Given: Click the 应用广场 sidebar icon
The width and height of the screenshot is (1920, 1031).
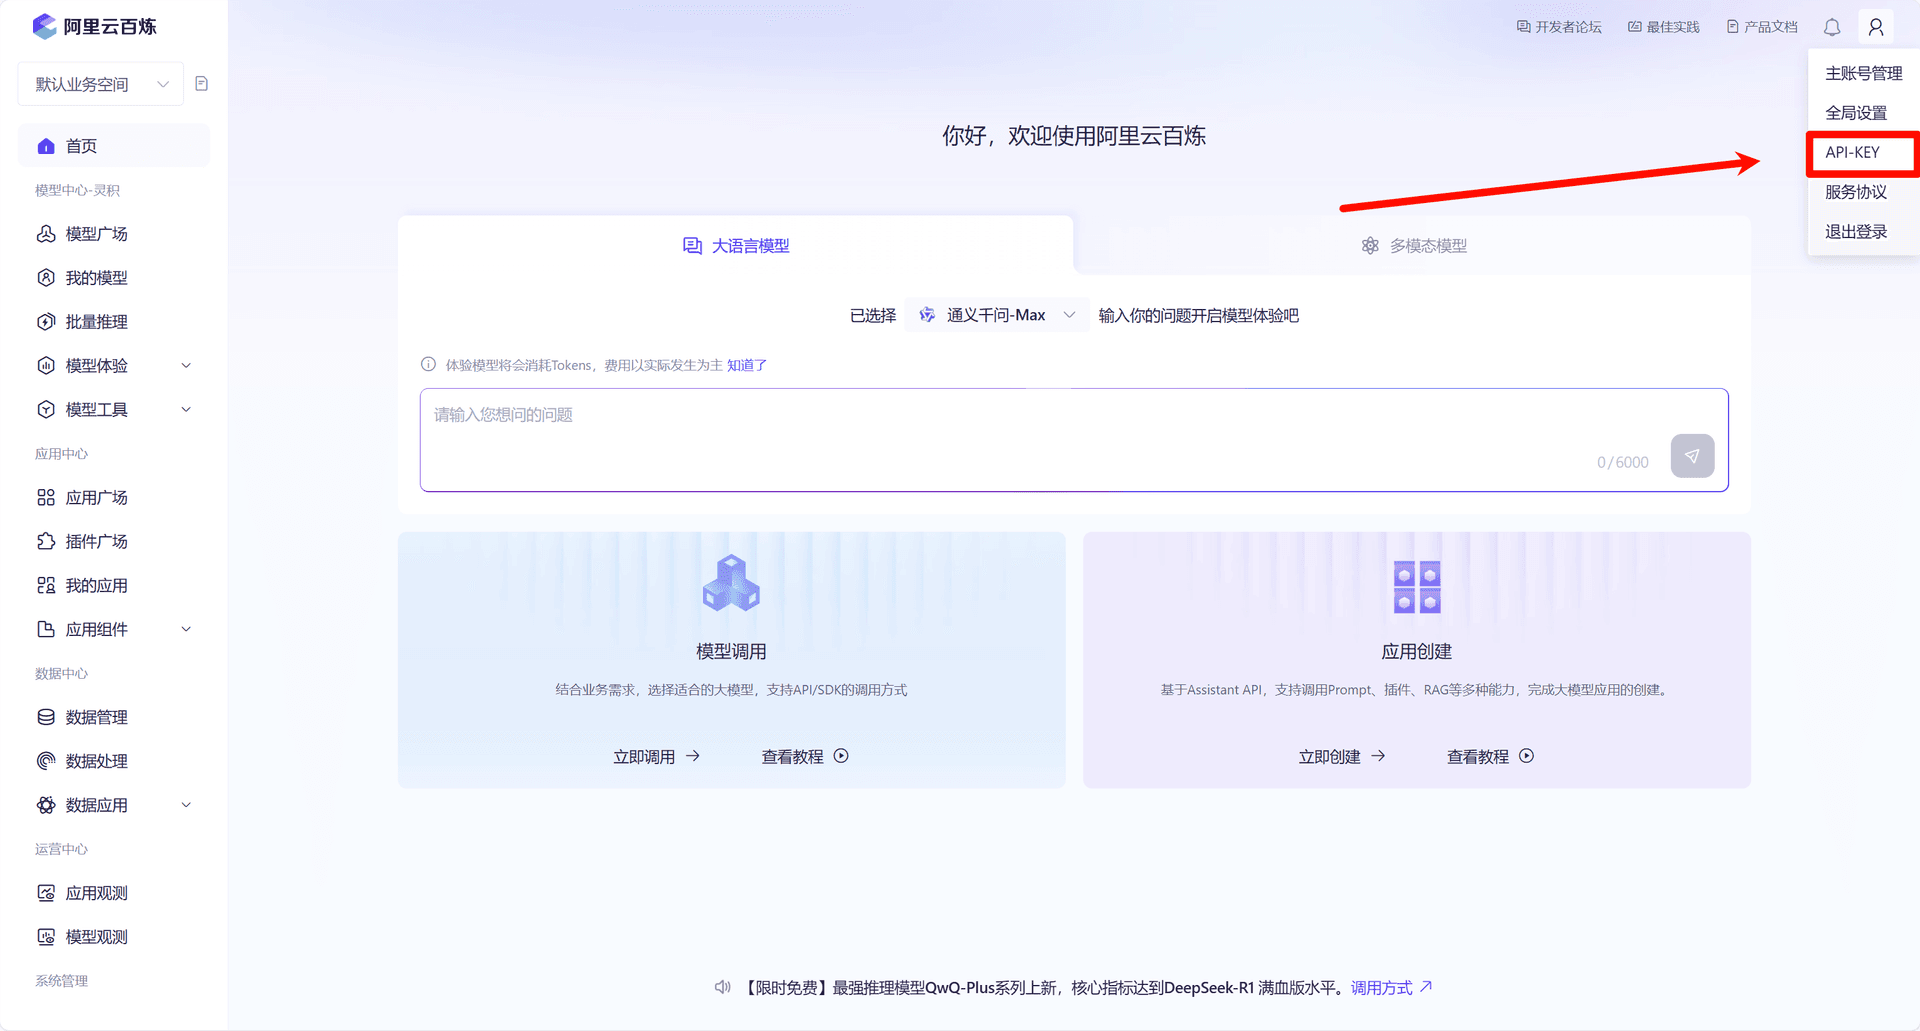Looking at the screenshot, I should (x=46, y=498).
